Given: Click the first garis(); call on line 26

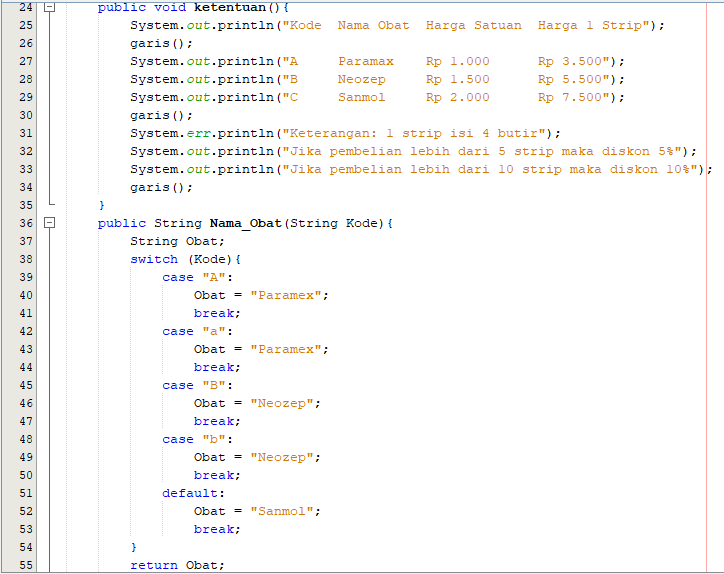Looking at the screenshot, I should point(161,43).
